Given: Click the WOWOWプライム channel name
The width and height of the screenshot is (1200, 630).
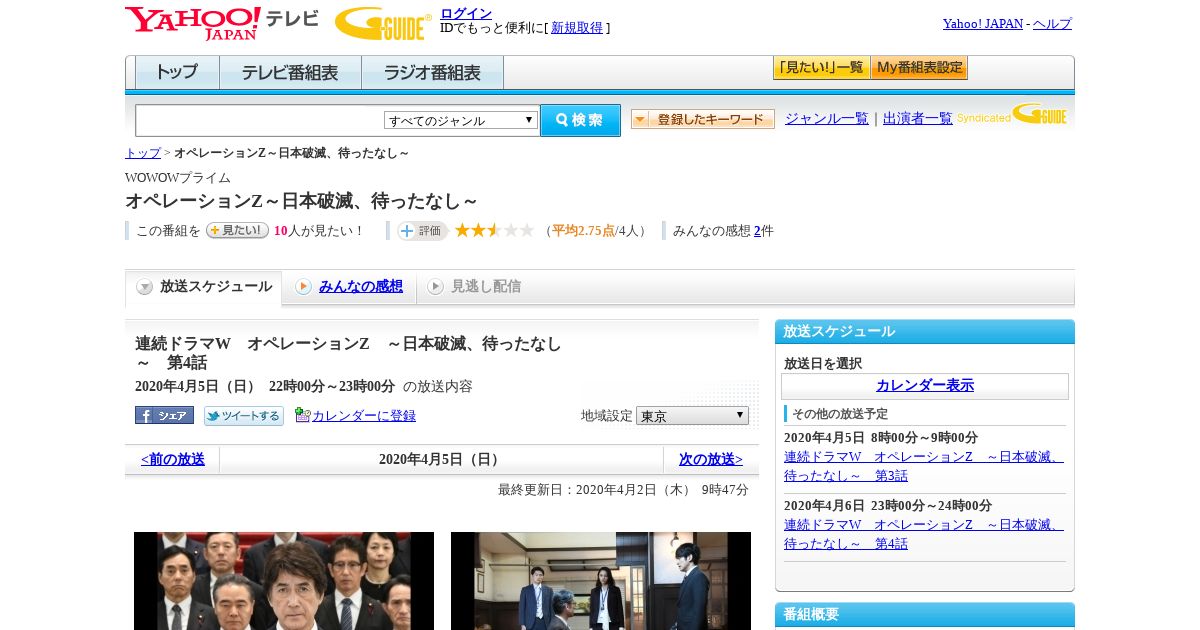Looking at the screenshot, I should (x=178, y=178).
